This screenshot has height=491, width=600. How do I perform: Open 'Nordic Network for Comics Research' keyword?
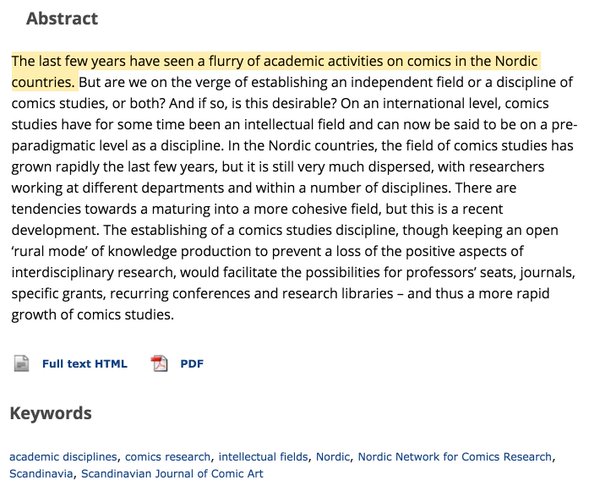(455, 457)
